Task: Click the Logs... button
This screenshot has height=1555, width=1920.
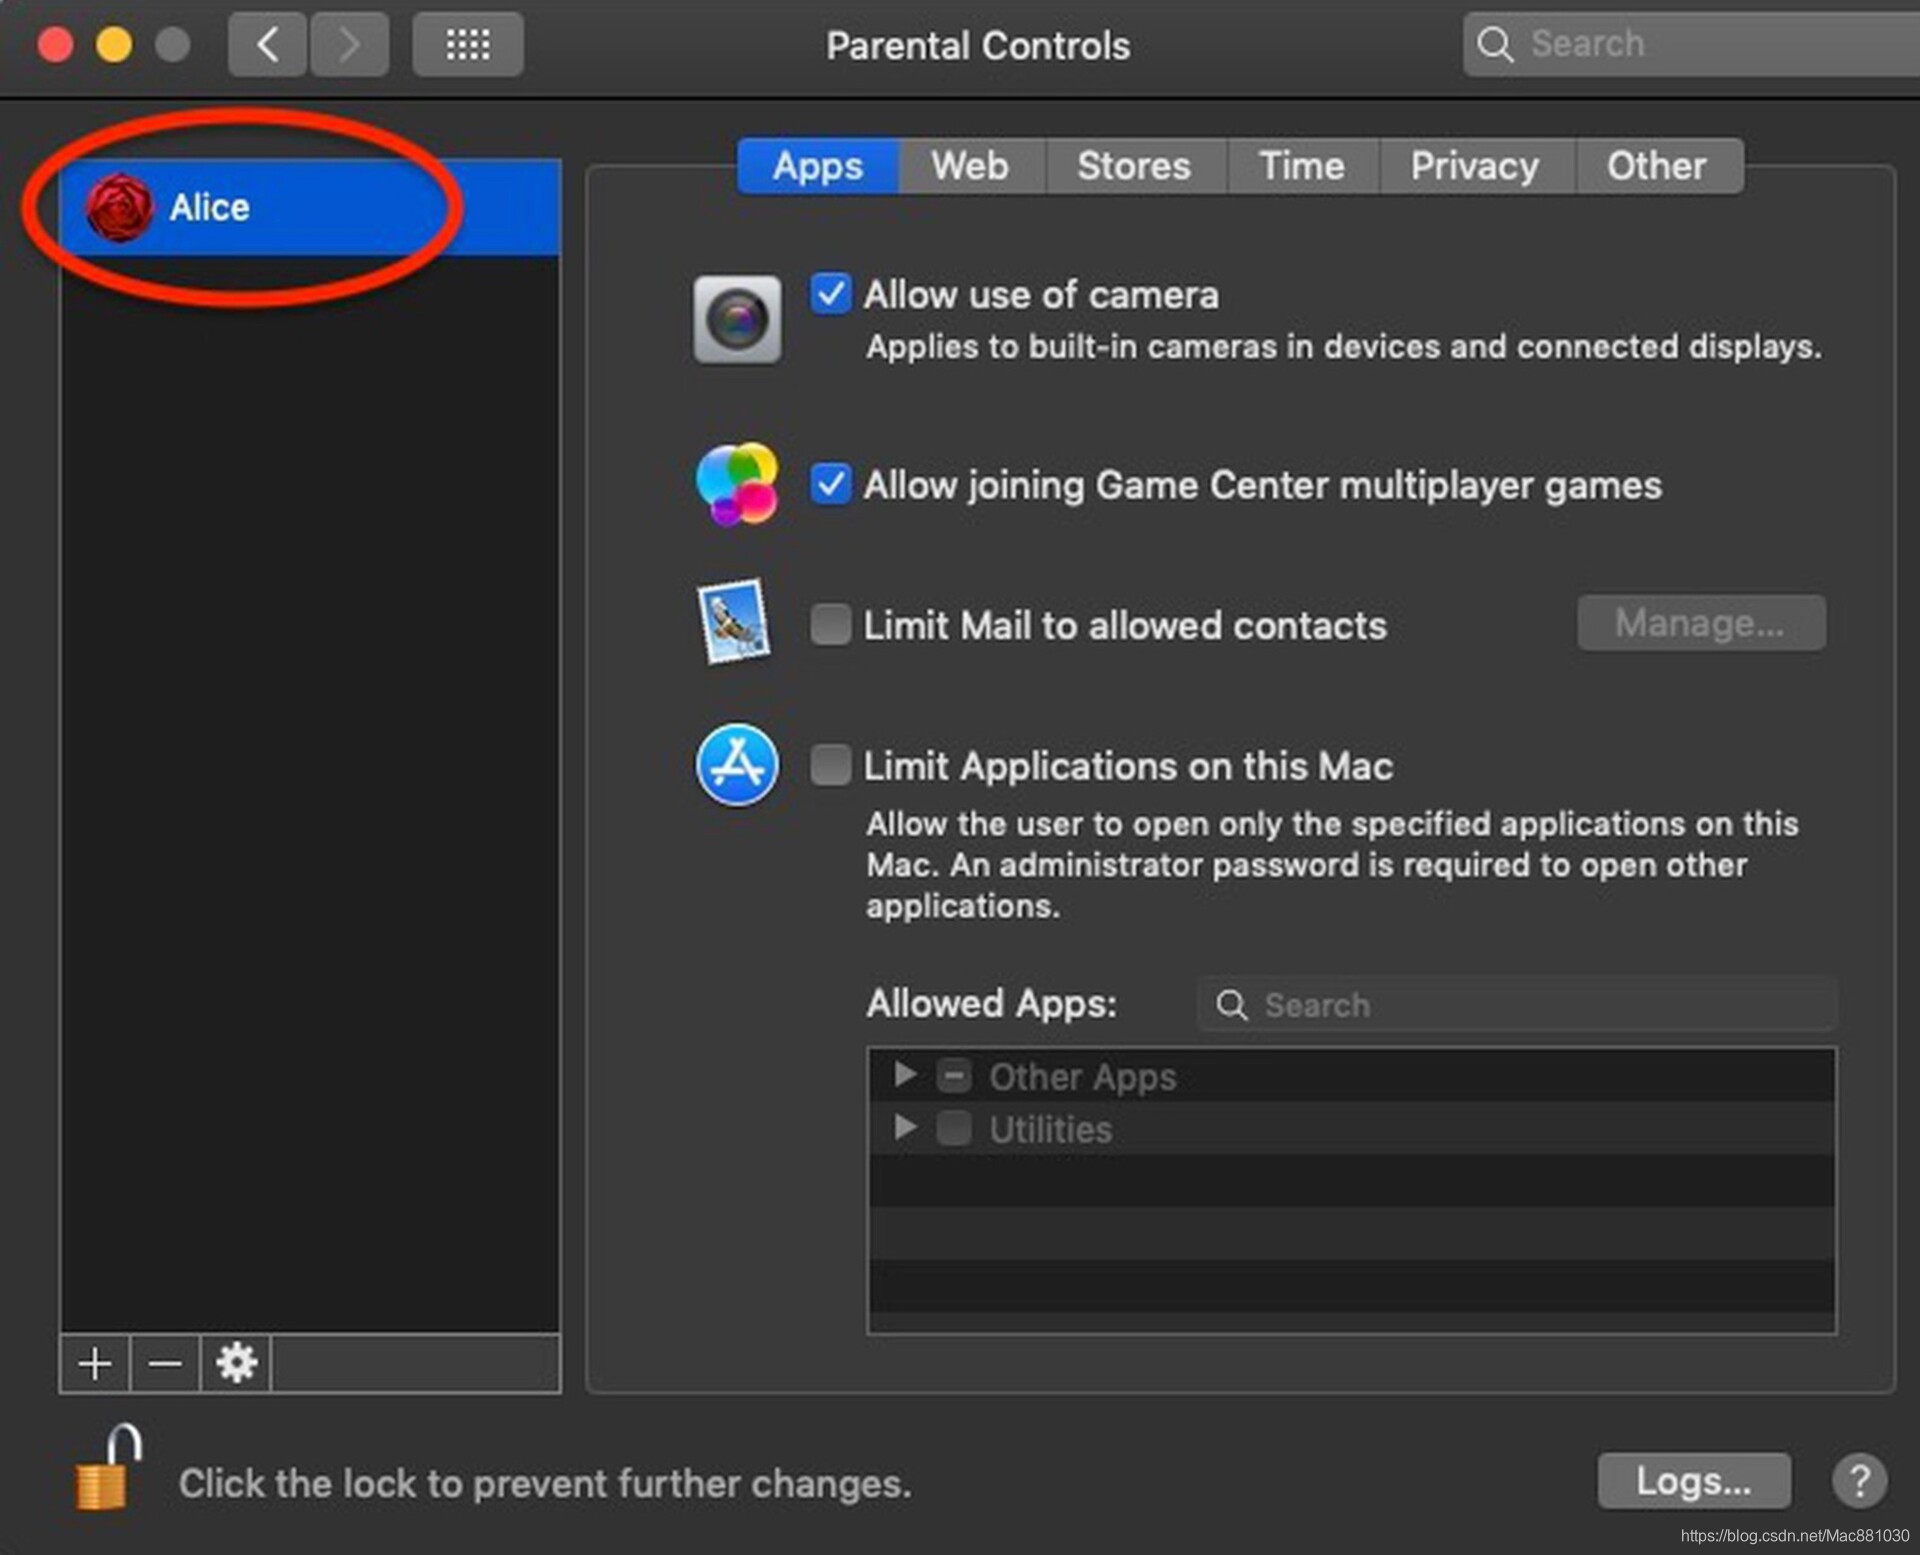Action: click(1693, 1481)
